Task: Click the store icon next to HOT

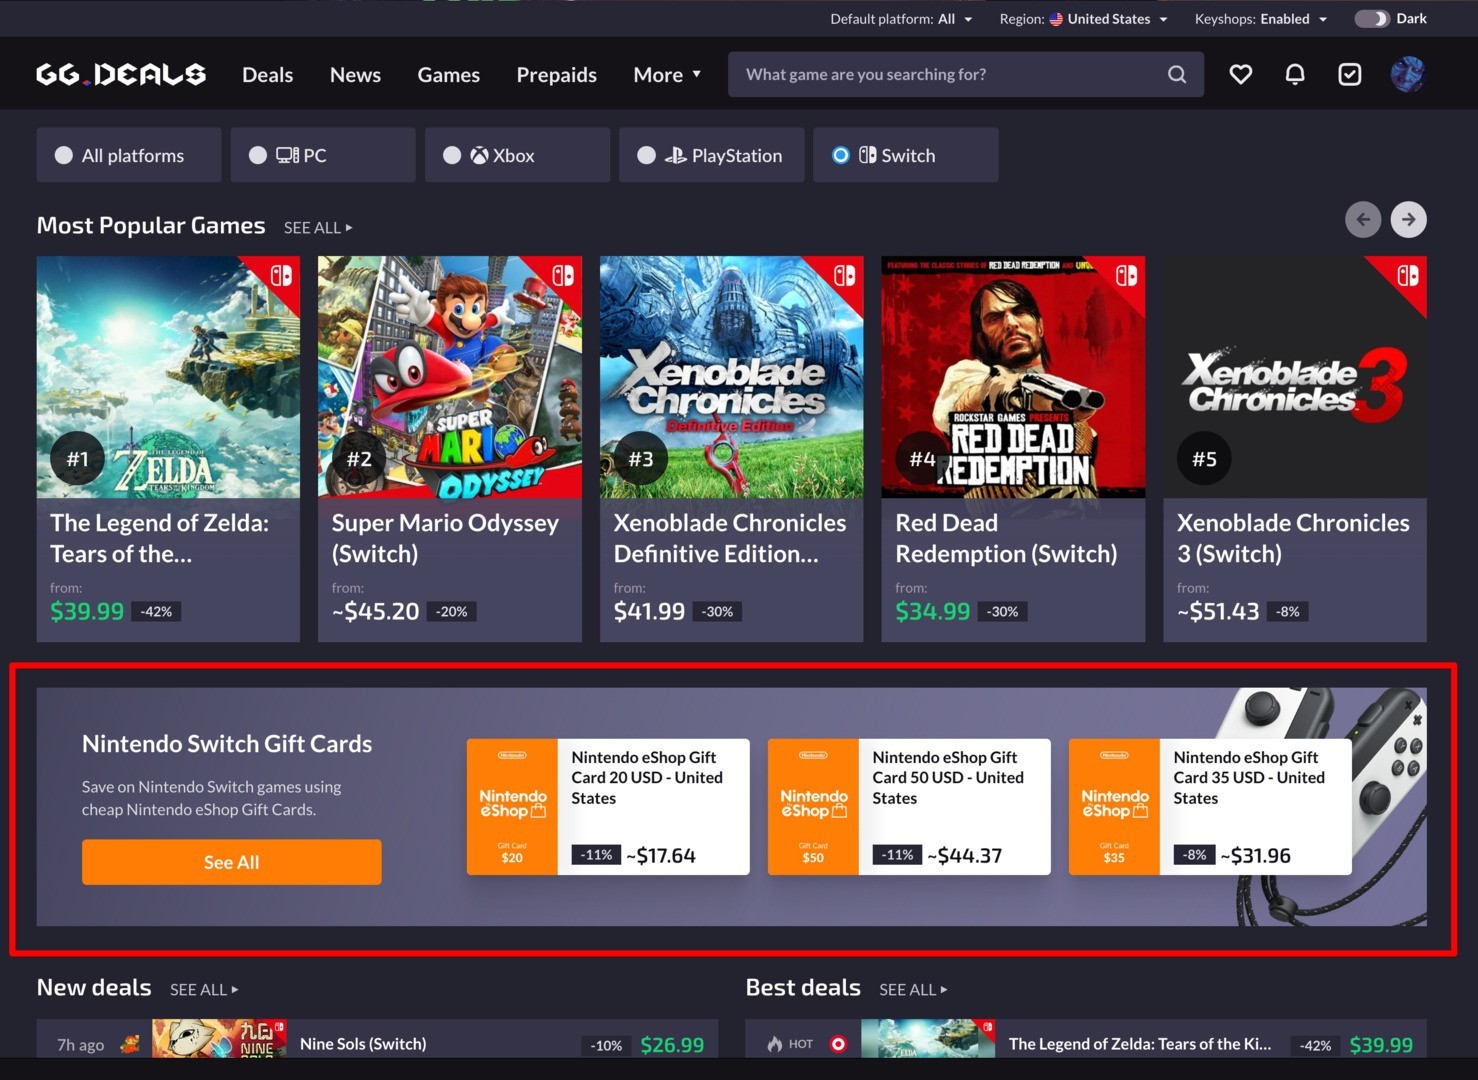Action: tap(838, 1044)
